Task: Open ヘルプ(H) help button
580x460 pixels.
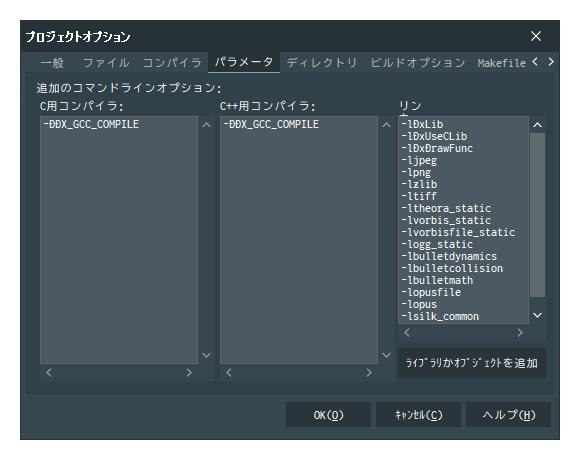Action: point(509,415)
